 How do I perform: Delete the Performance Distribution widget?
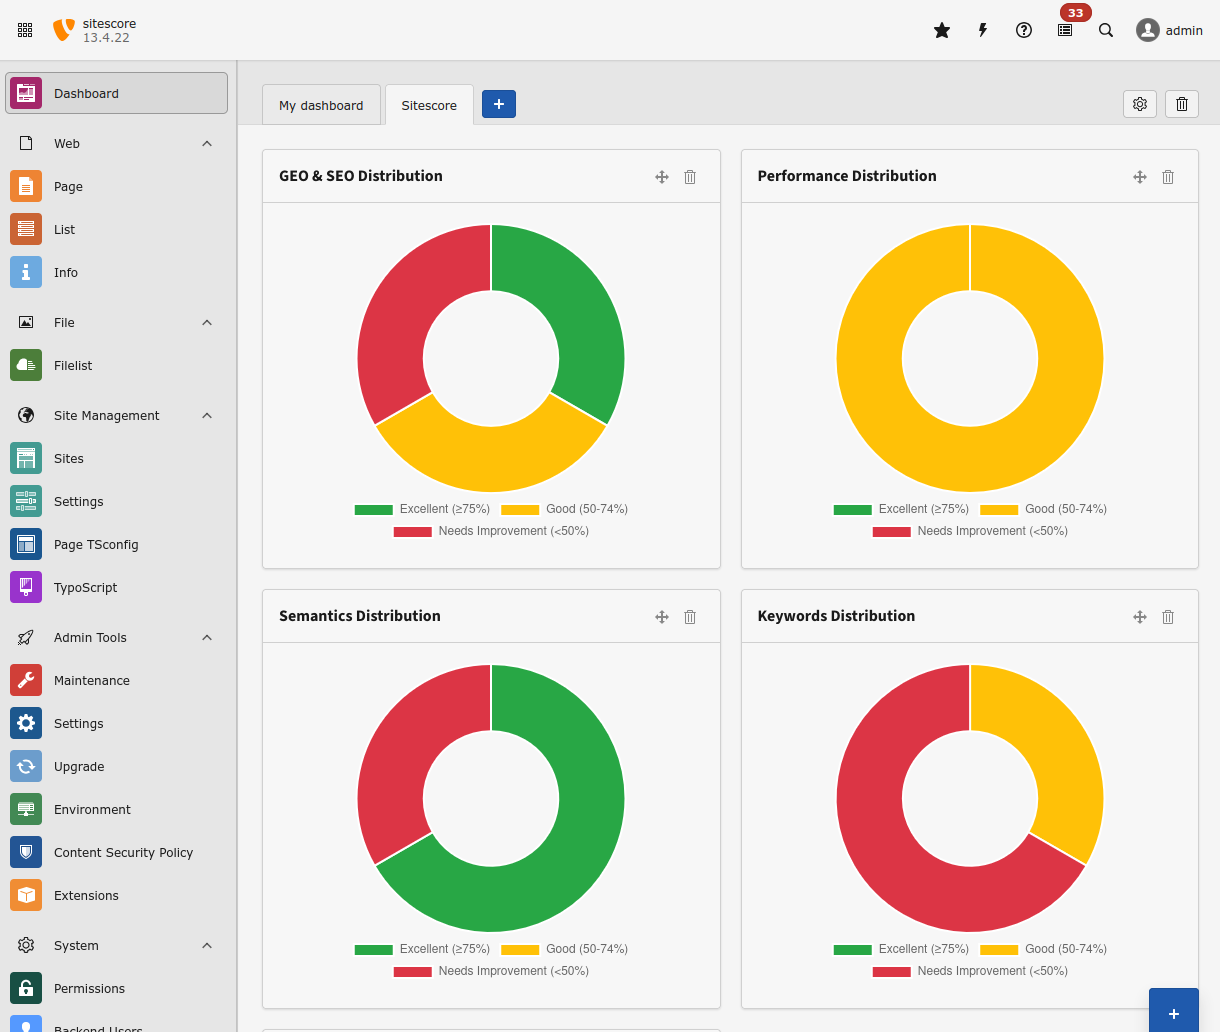[x=1167, y=177]
